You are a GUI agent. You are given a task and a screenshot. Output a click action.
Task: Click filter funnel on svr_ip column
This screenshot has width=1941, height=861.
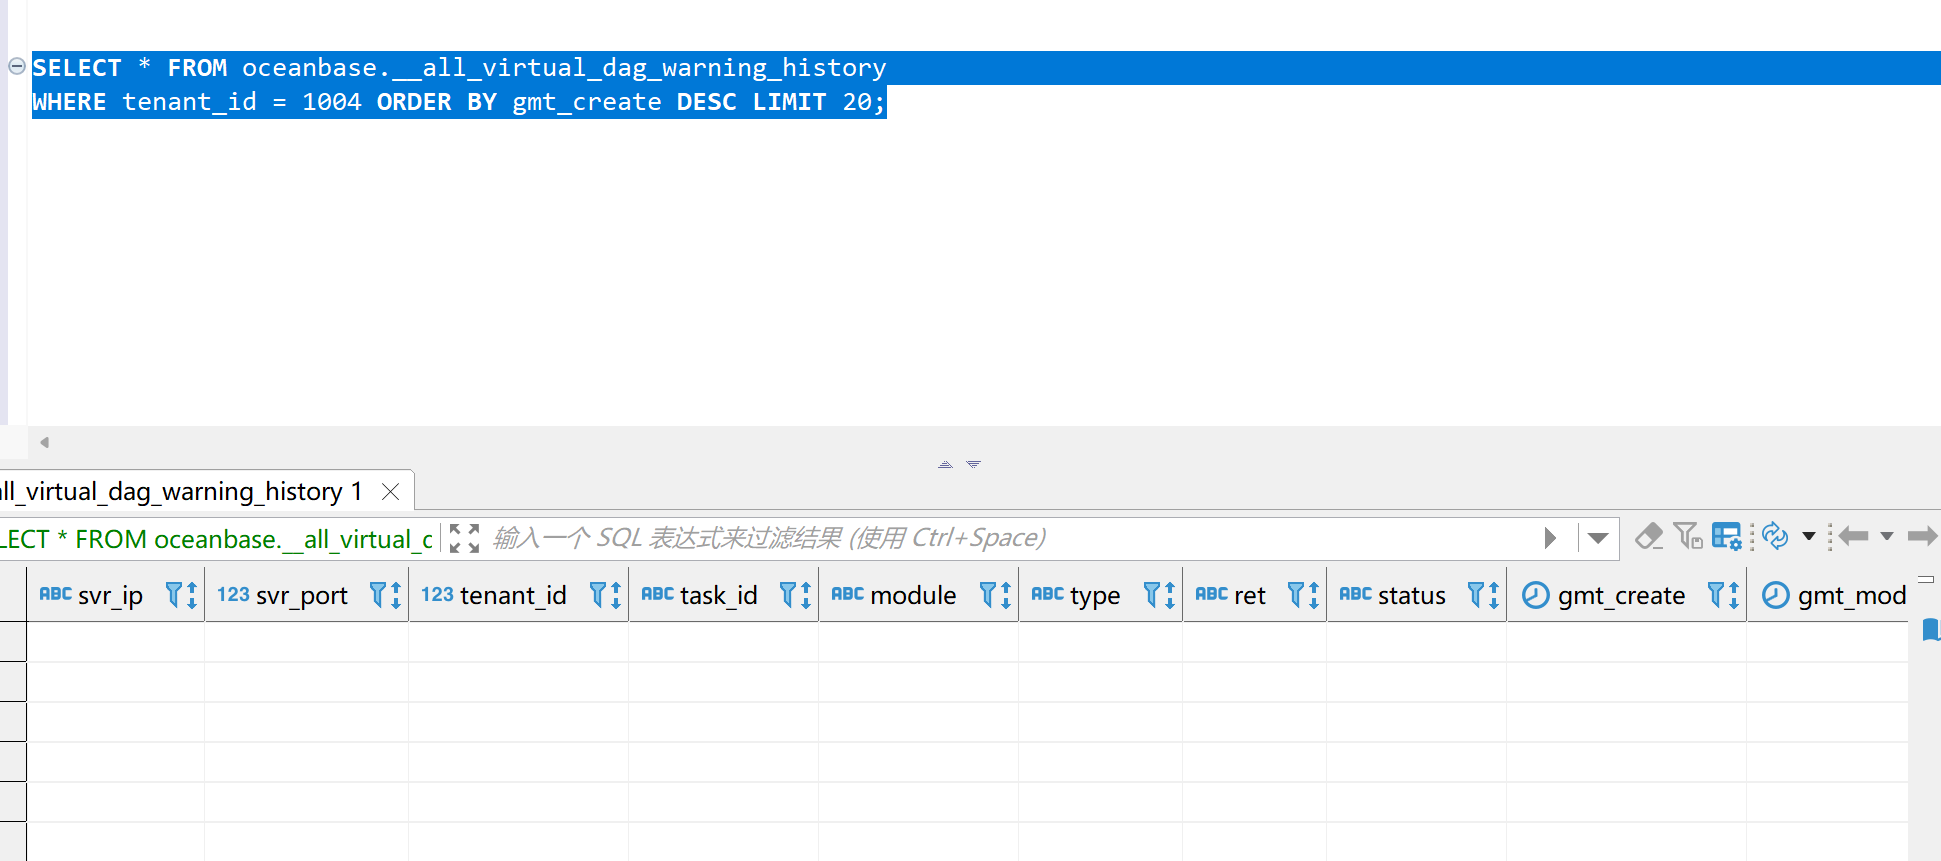pyautogui.click(x=174, y=595)
